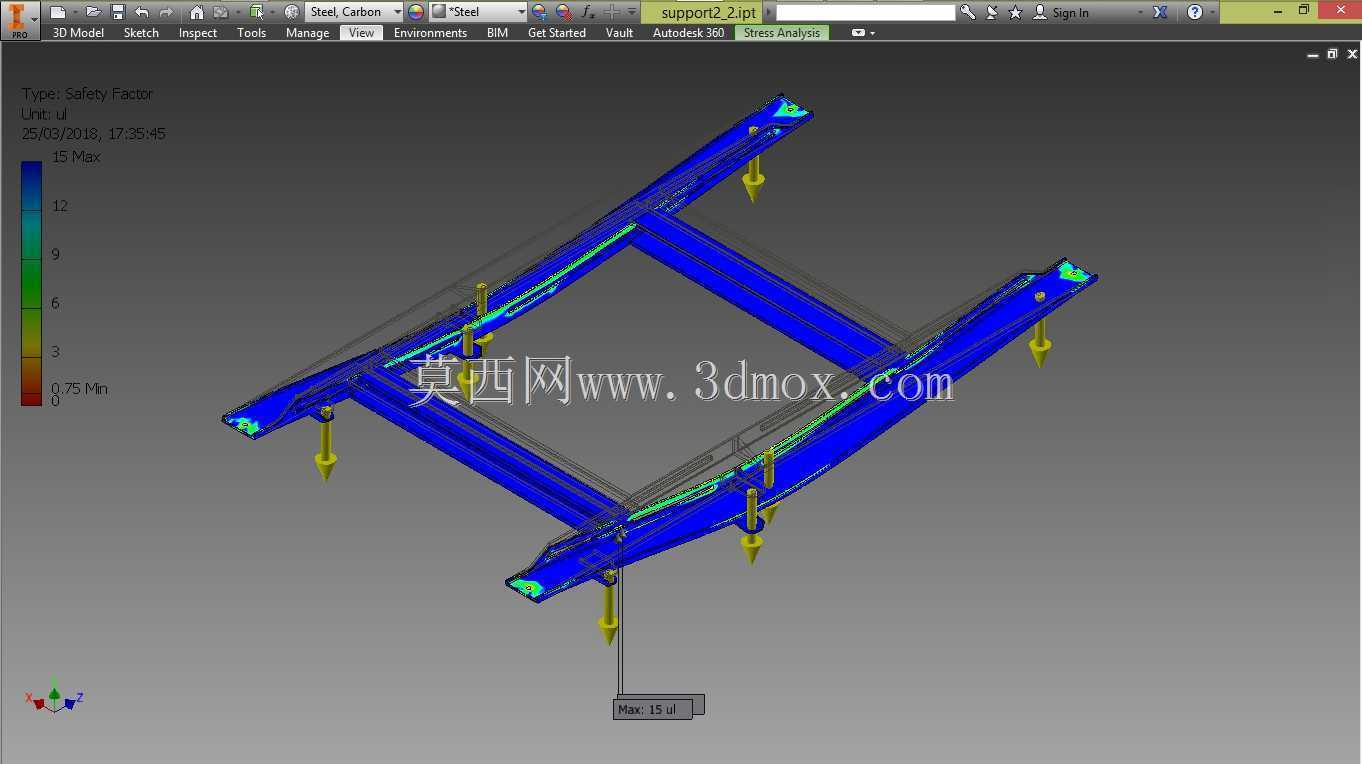This screenshot has height=764, width=1362.
Task: Toggle the ribbon minimize display button
Action: (858, 33)
